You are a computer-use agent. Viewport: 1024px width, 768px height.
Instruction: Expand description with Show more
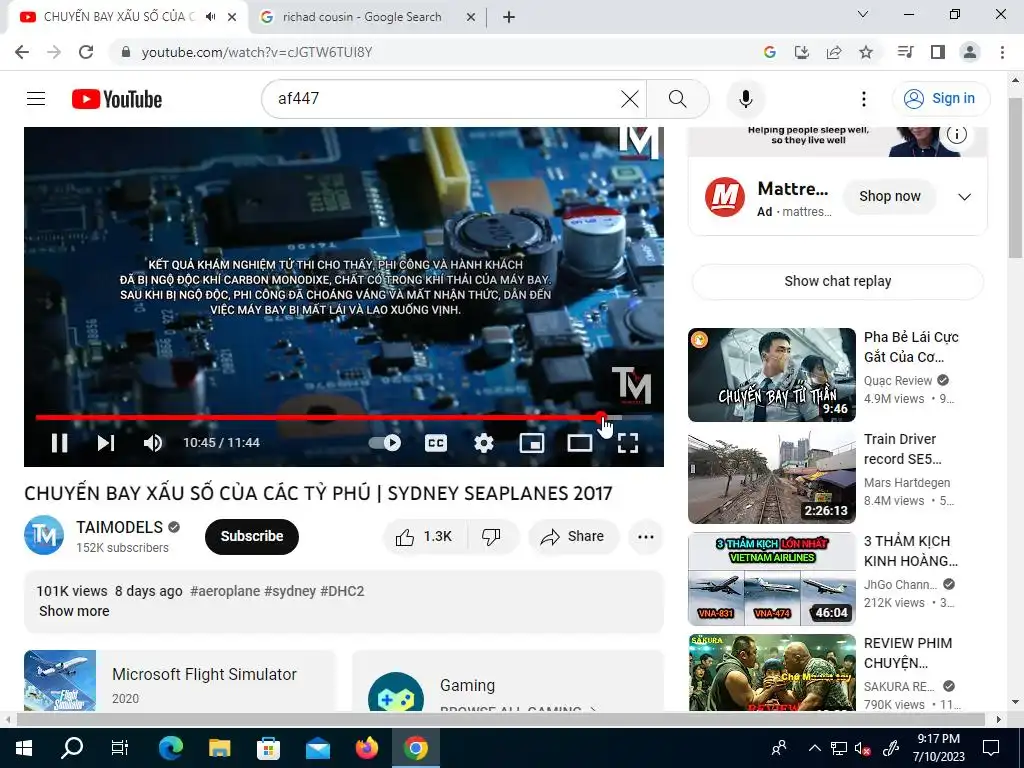tap(74, 611)
